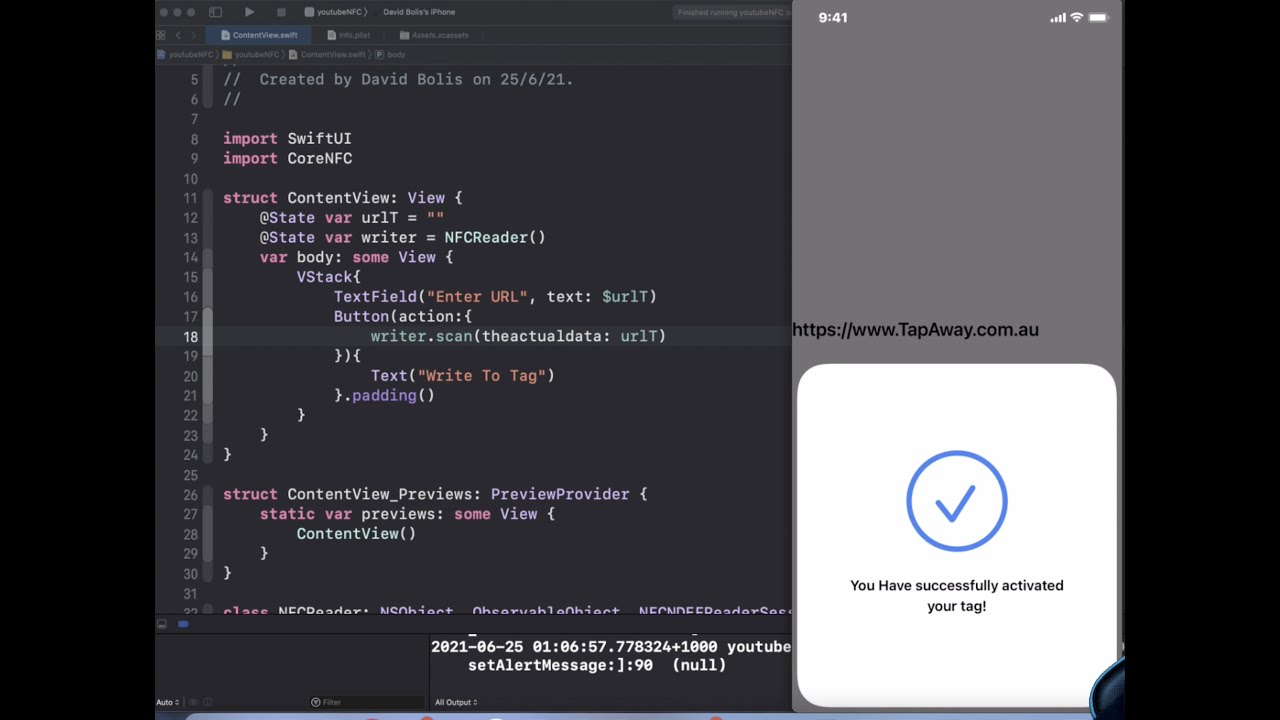Image resolution: width=1280 pixels, height=720 pixels.
Task: Click the import CoreNFC line
Action: pos(287,158)
